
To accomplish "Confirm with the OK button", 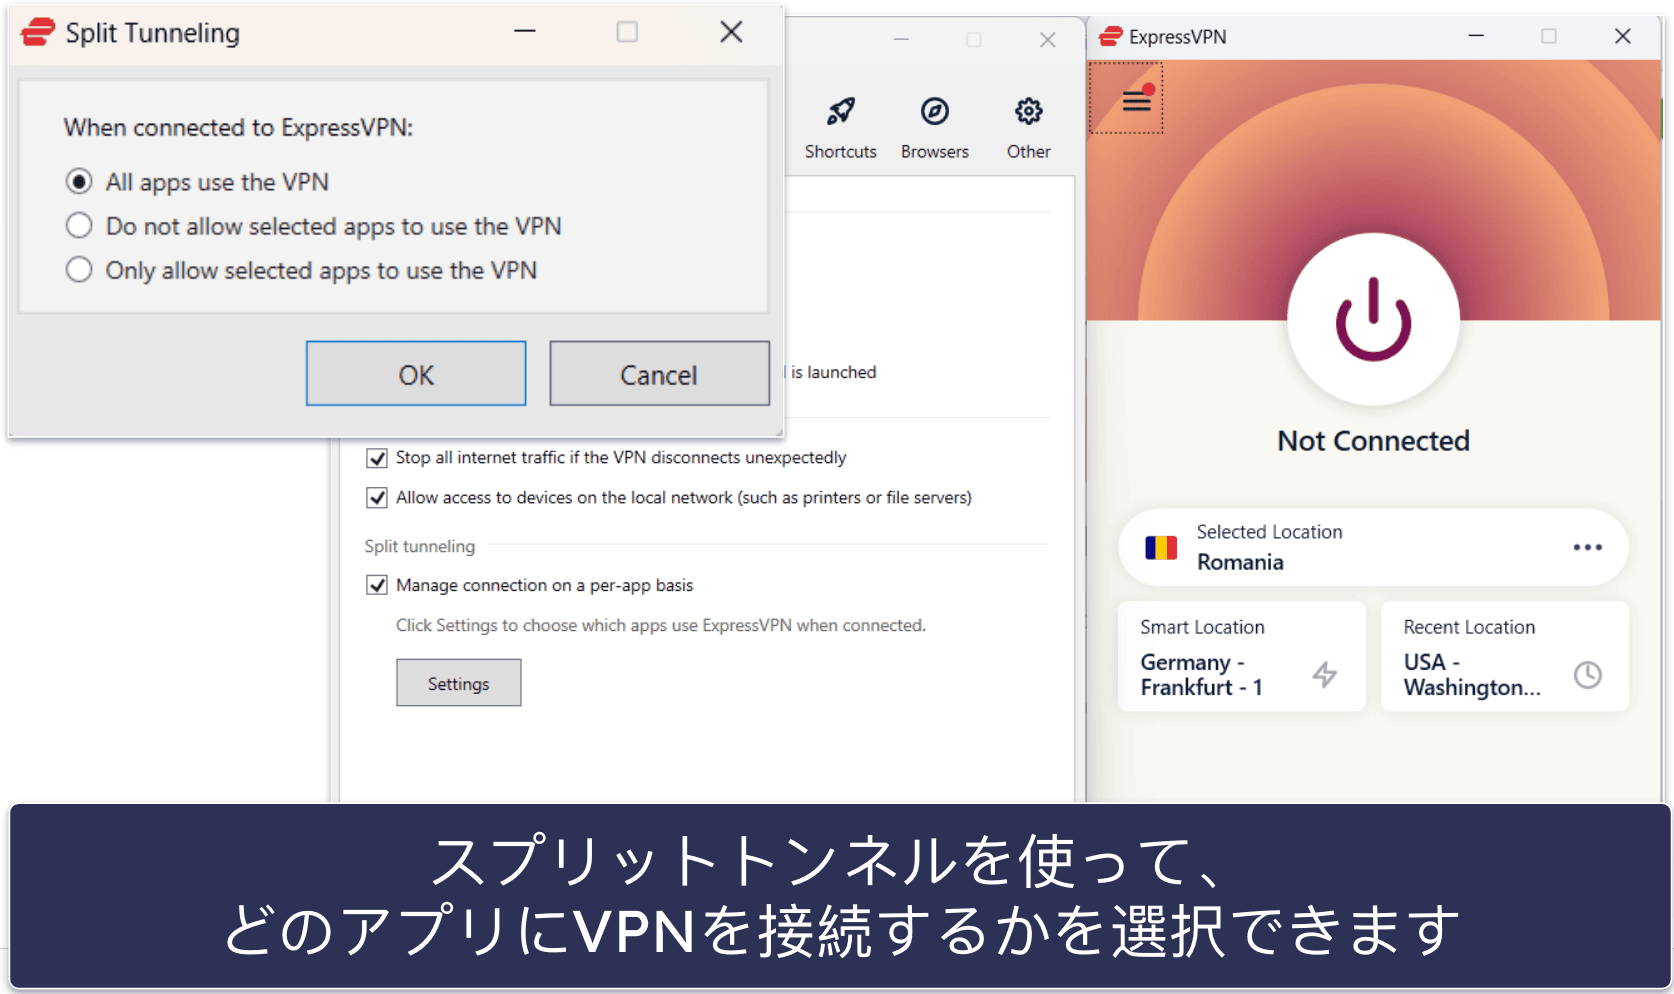I will [416, 374].
